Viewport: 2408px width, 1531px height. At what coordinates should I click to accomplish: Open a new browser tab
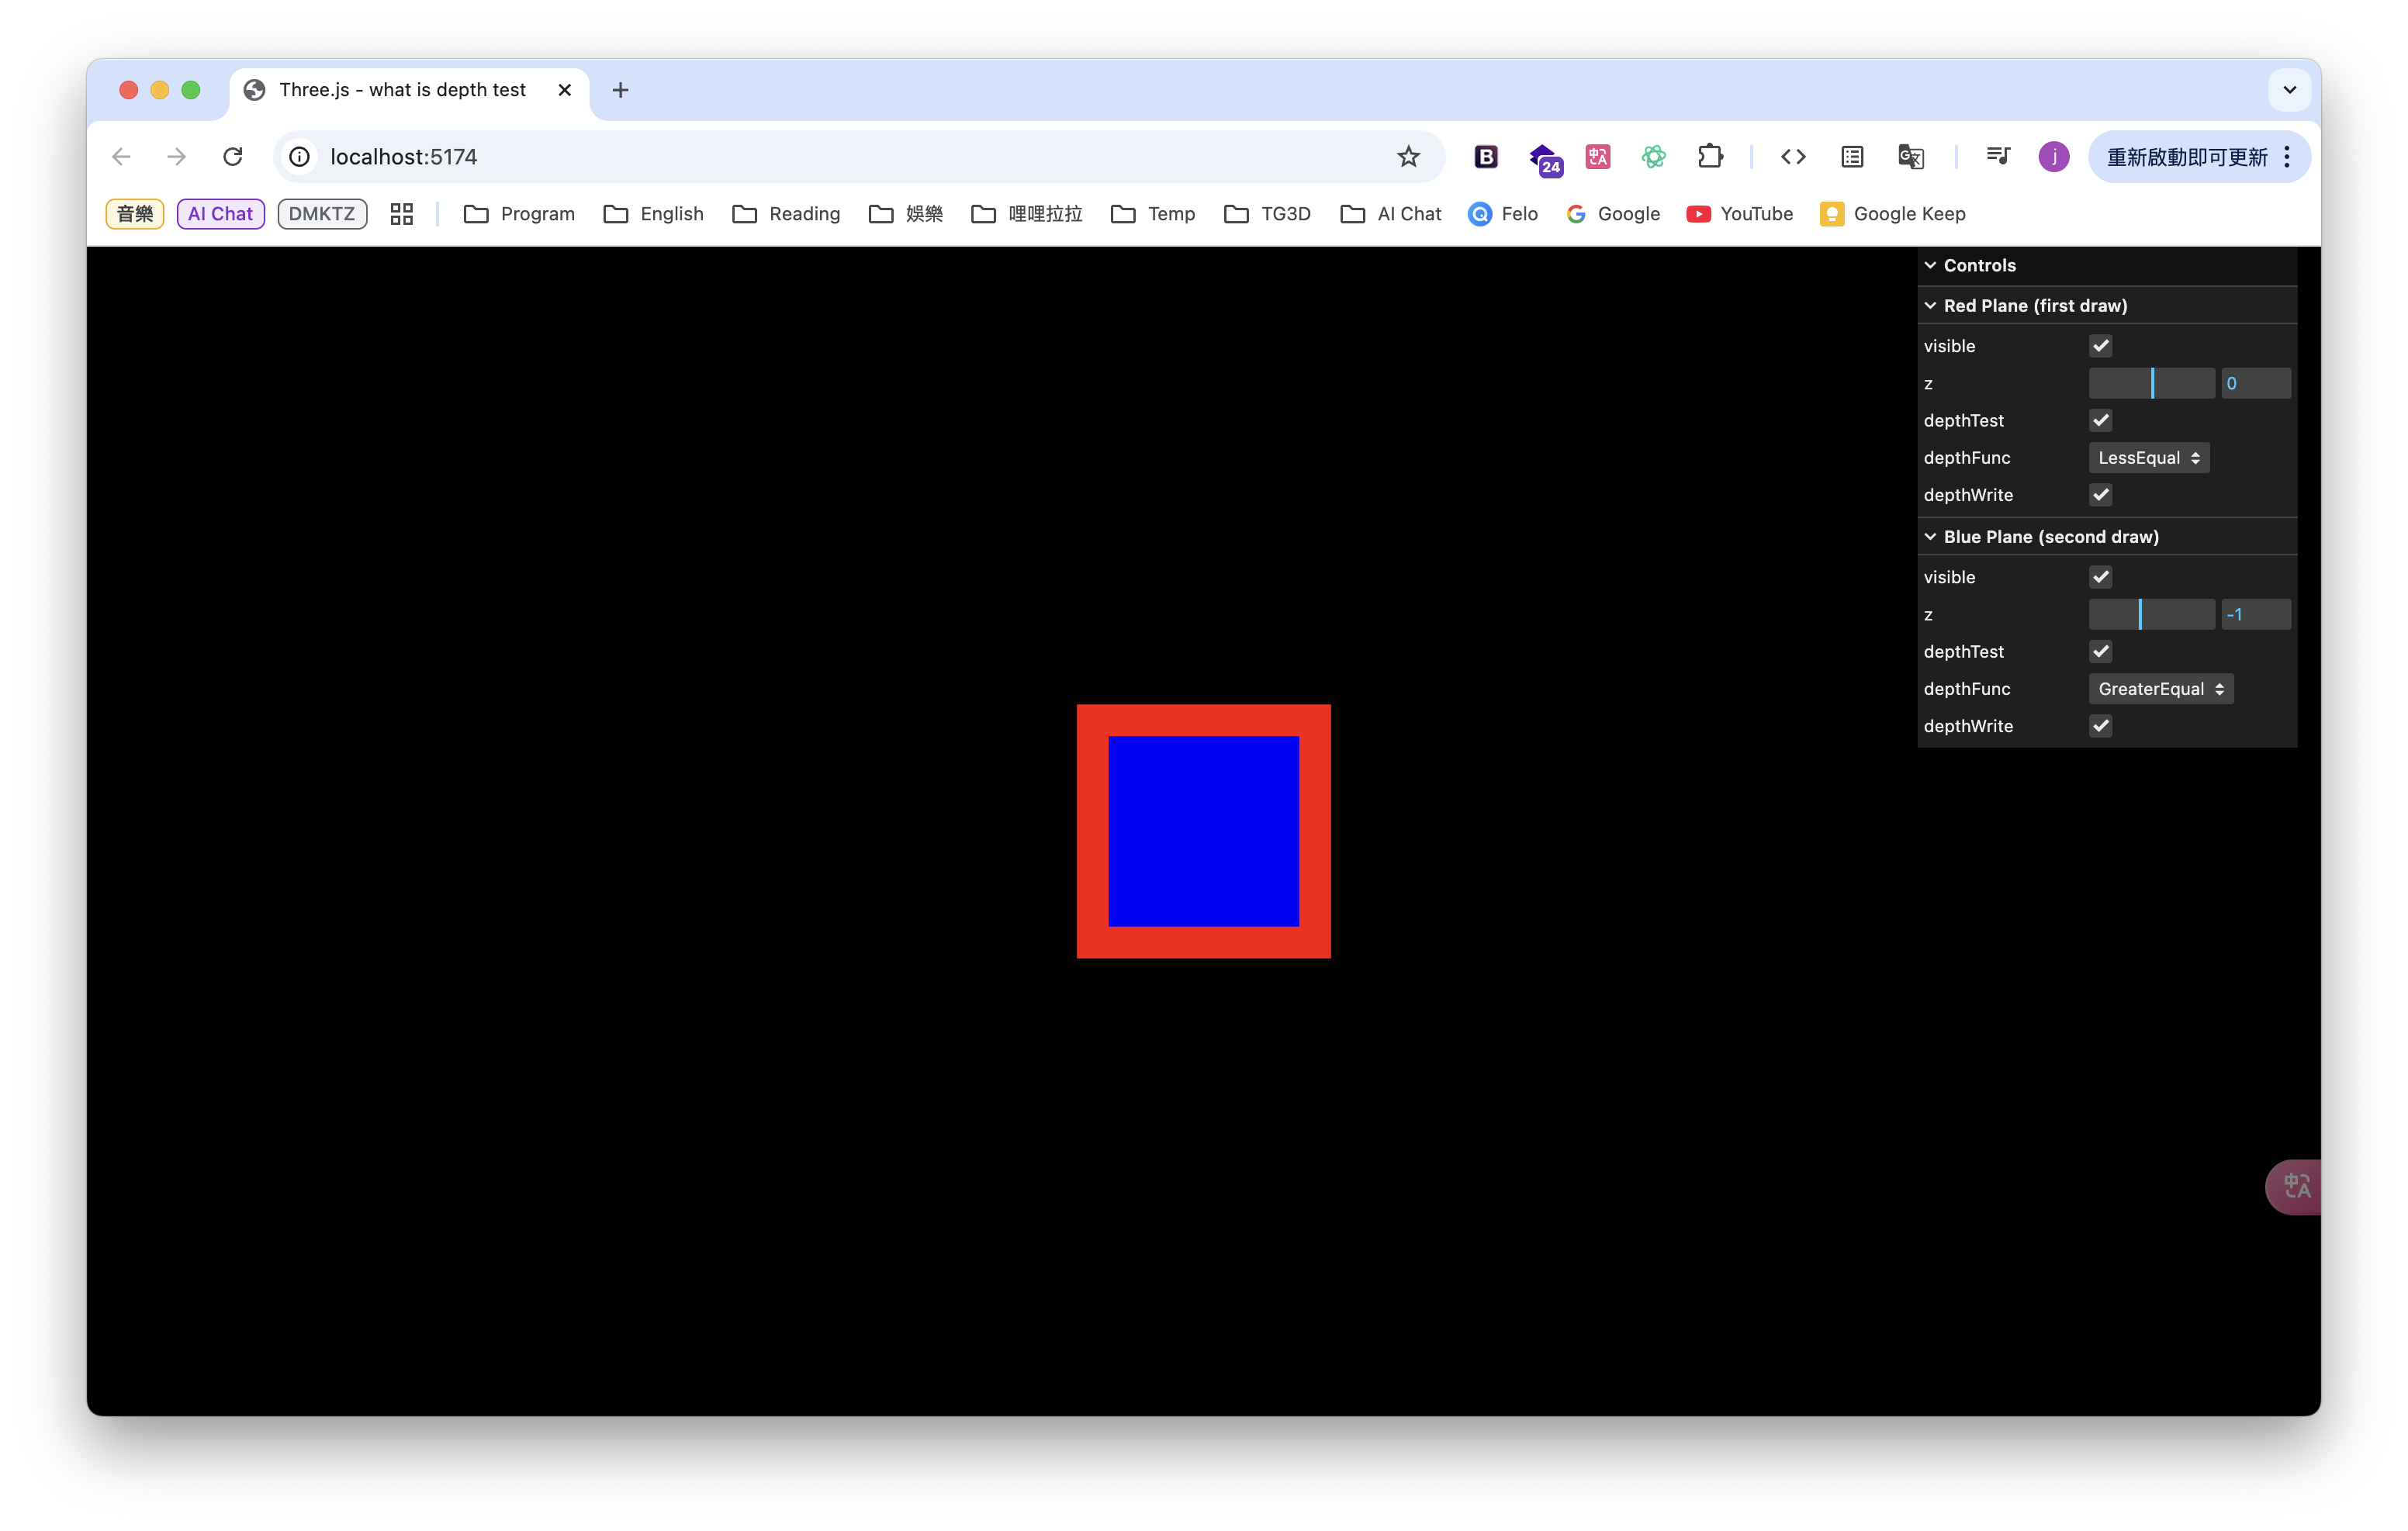620,90
